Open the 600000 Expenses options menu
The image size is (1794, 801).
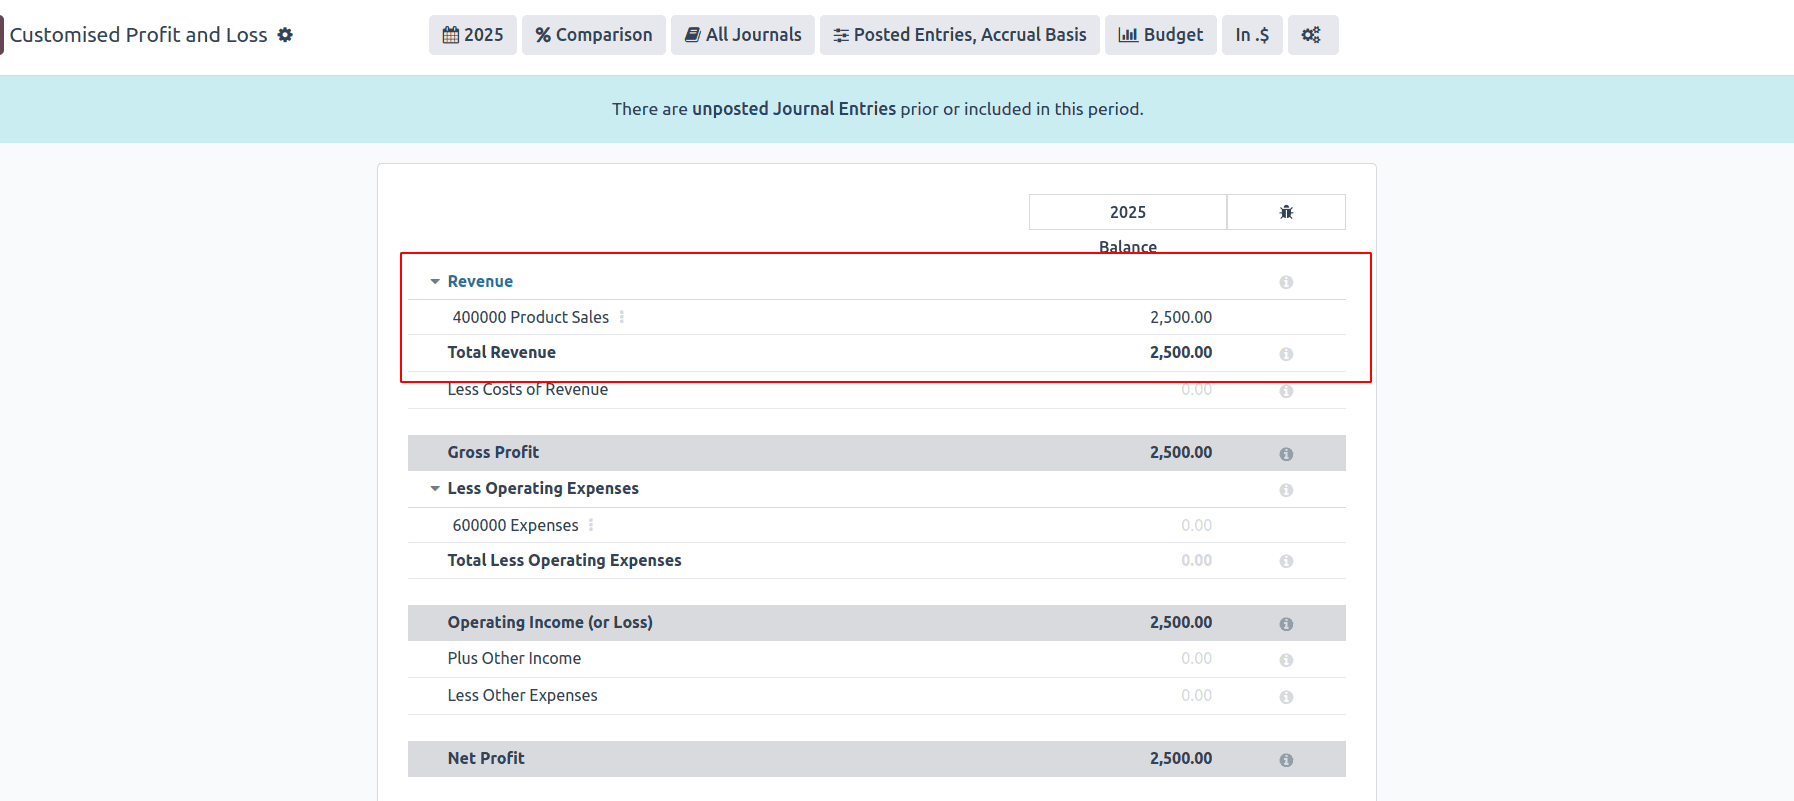point(591,525)
